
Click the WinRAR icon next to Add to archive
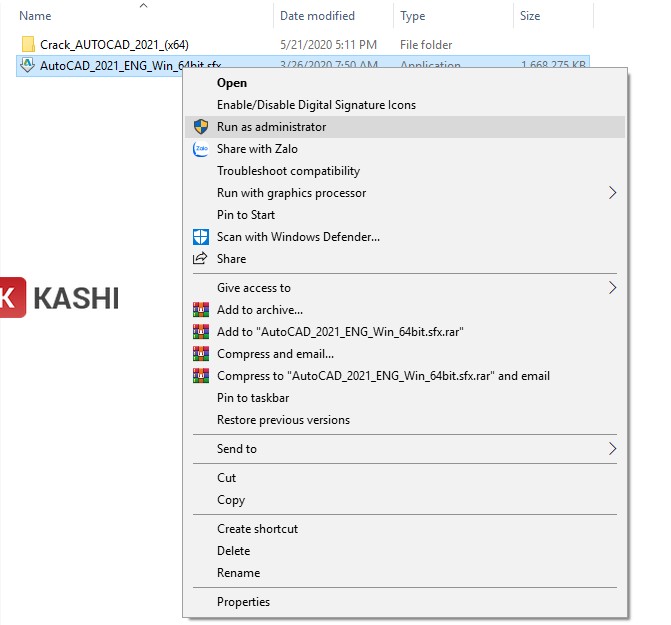[x=201, y=310]
